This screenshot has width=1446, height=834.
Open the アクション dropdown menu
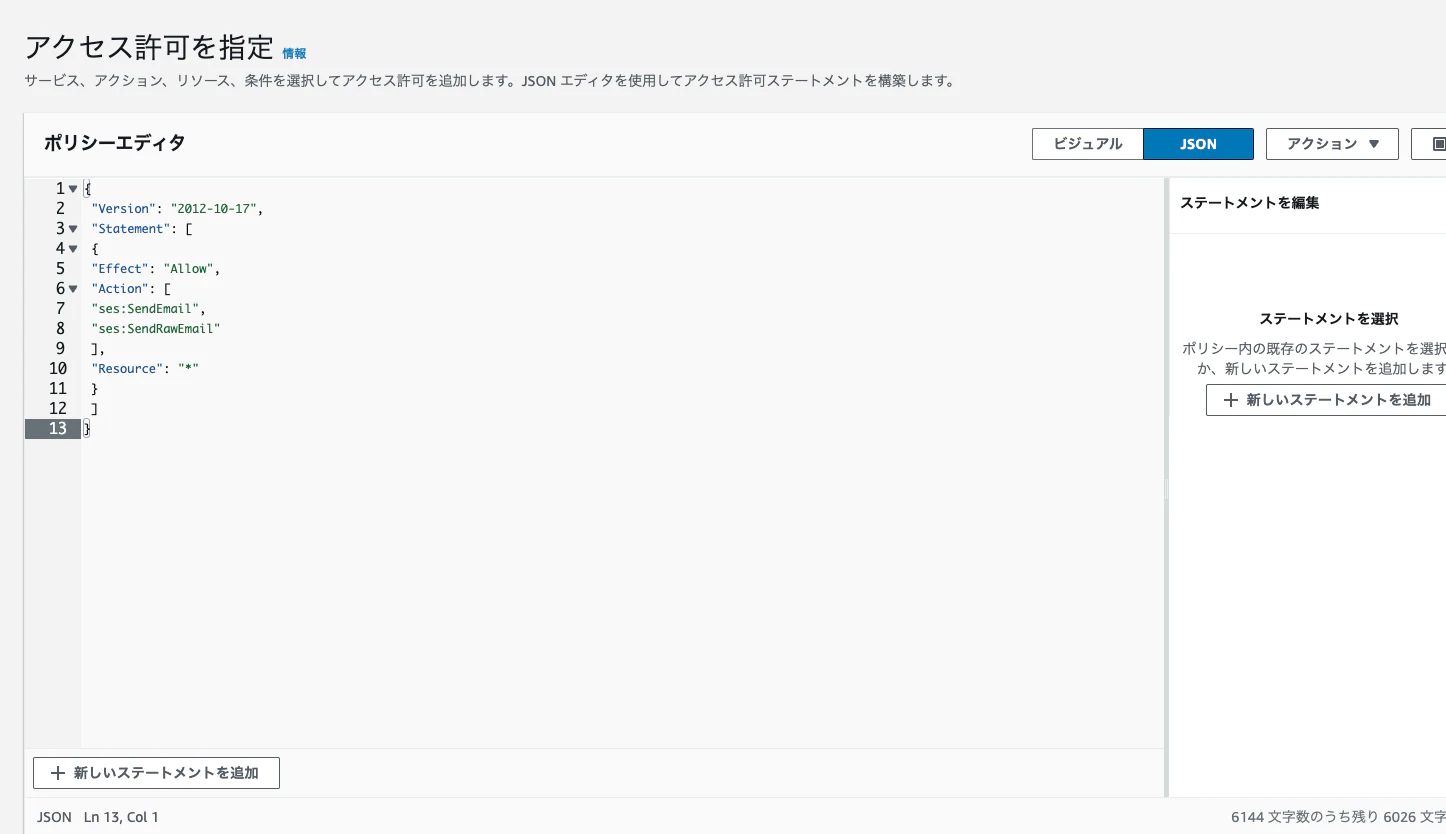coord(1332,144)
